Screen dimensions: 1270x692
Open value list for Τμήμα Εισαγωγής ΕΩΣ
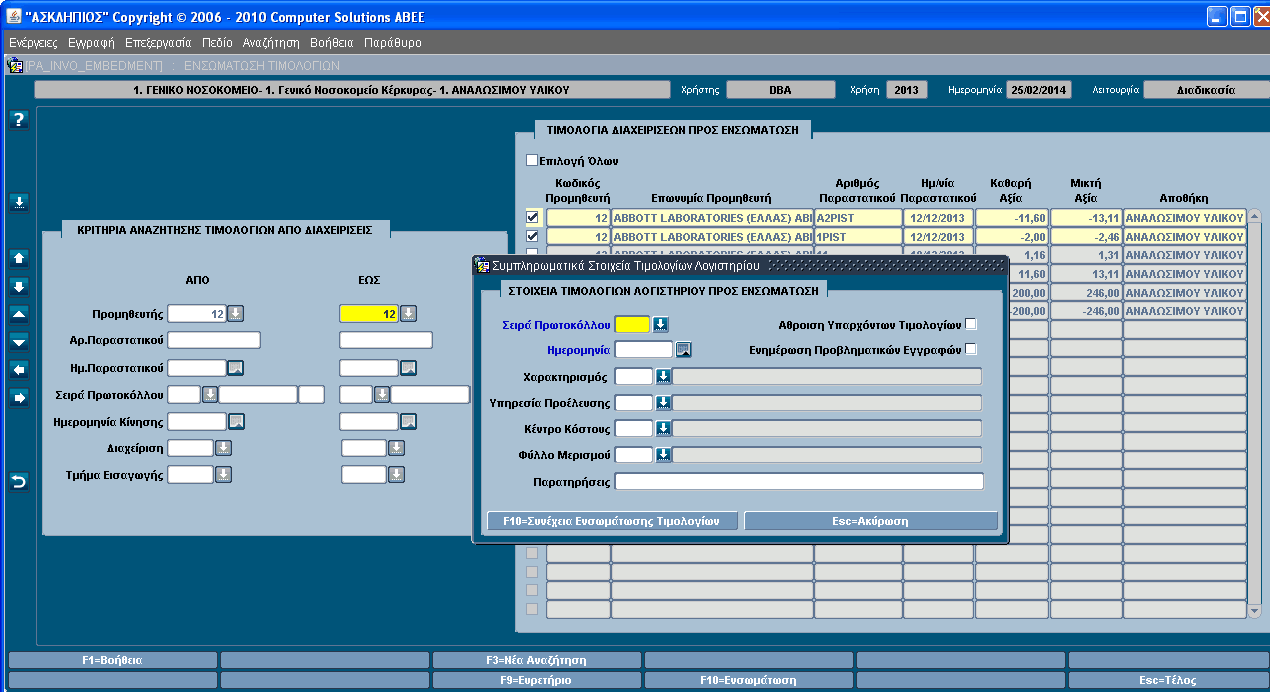coord(396,475)
